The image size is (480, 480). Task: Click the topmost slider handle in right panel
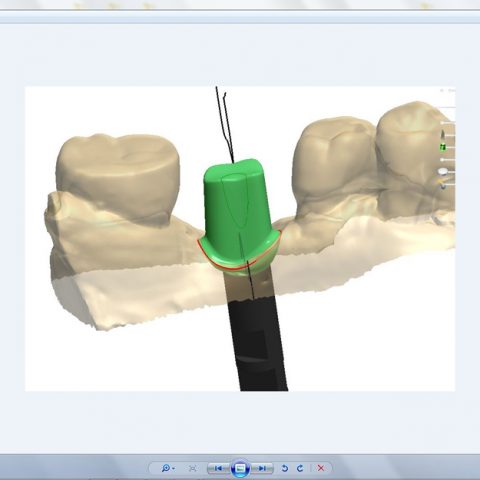[443, 123]
